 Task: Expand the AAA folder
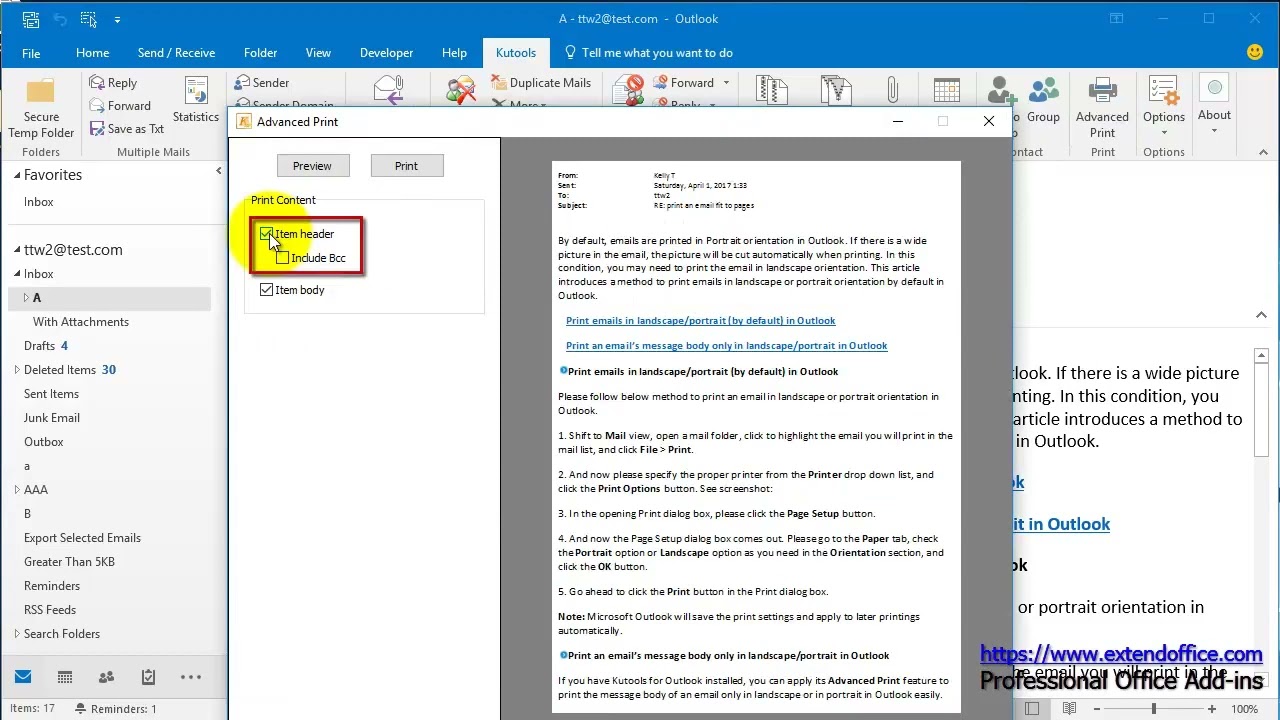coord(17,490)
